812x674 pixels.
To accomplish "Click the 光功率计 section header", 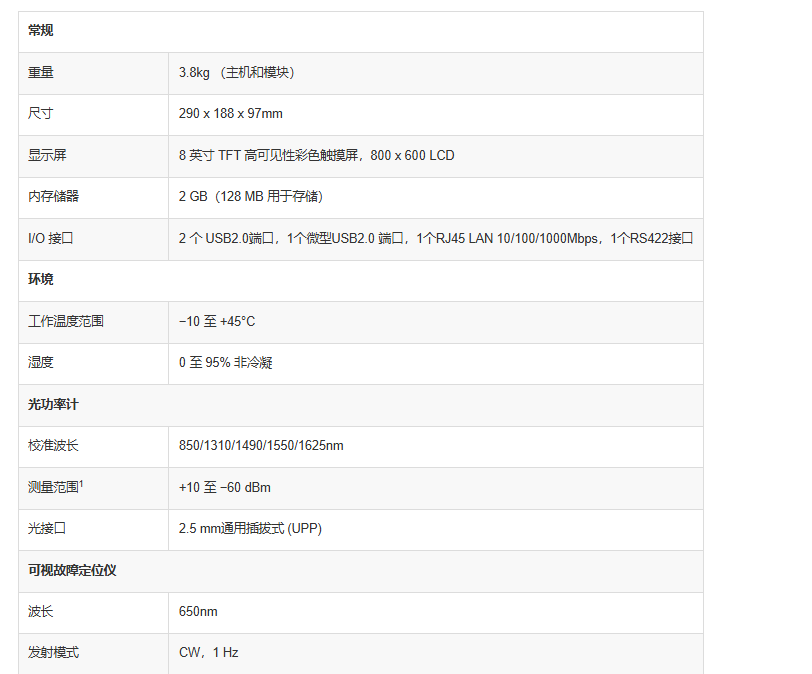I will point(53,404).
